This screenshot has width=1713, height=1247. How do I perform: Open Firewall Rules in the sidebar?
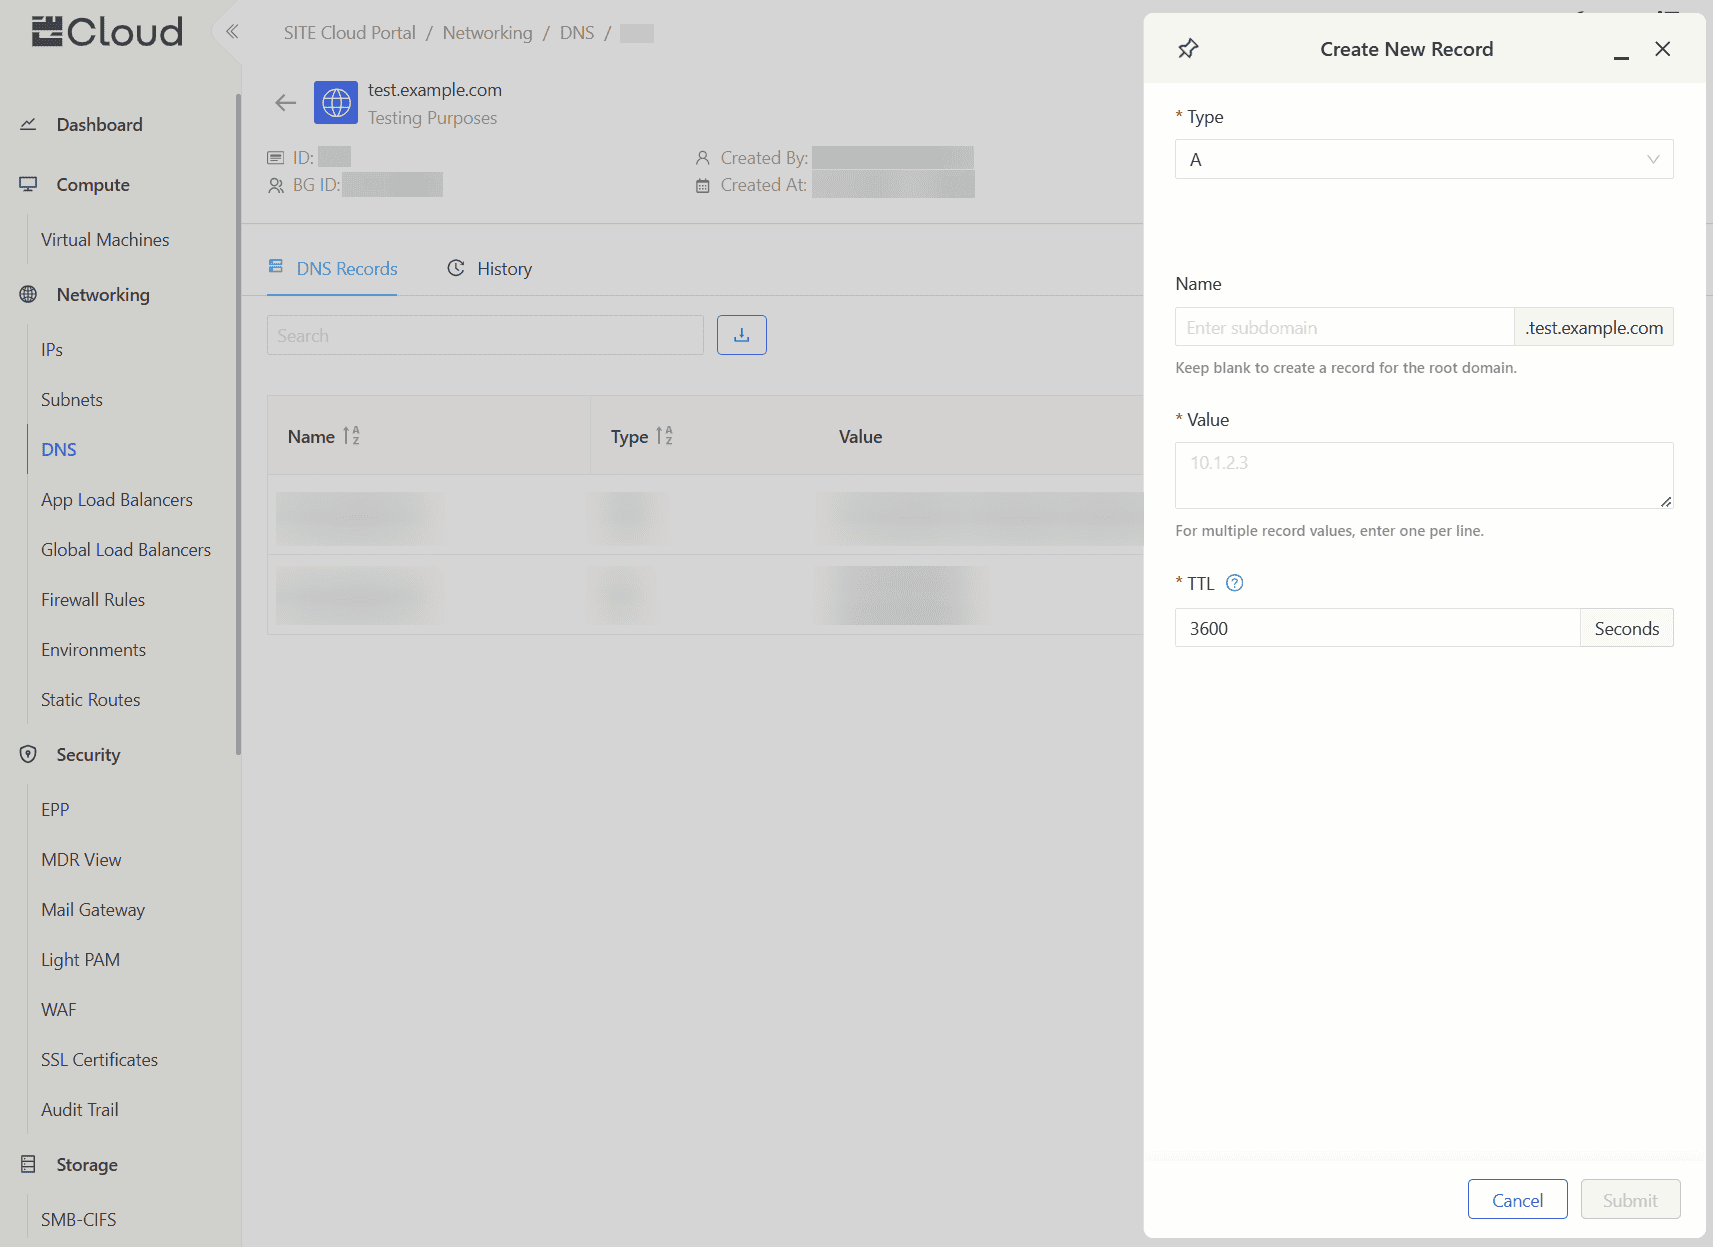(93, 600)
